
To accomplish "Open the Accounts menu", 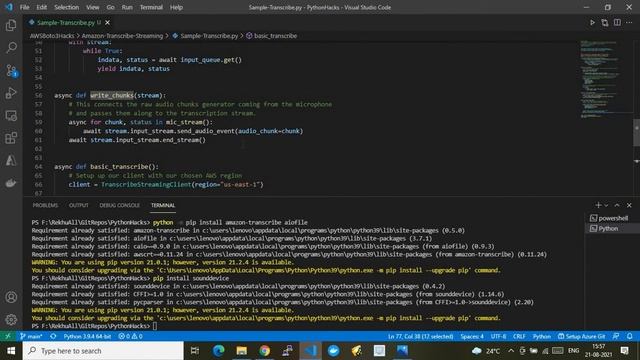I will (11, 297).
